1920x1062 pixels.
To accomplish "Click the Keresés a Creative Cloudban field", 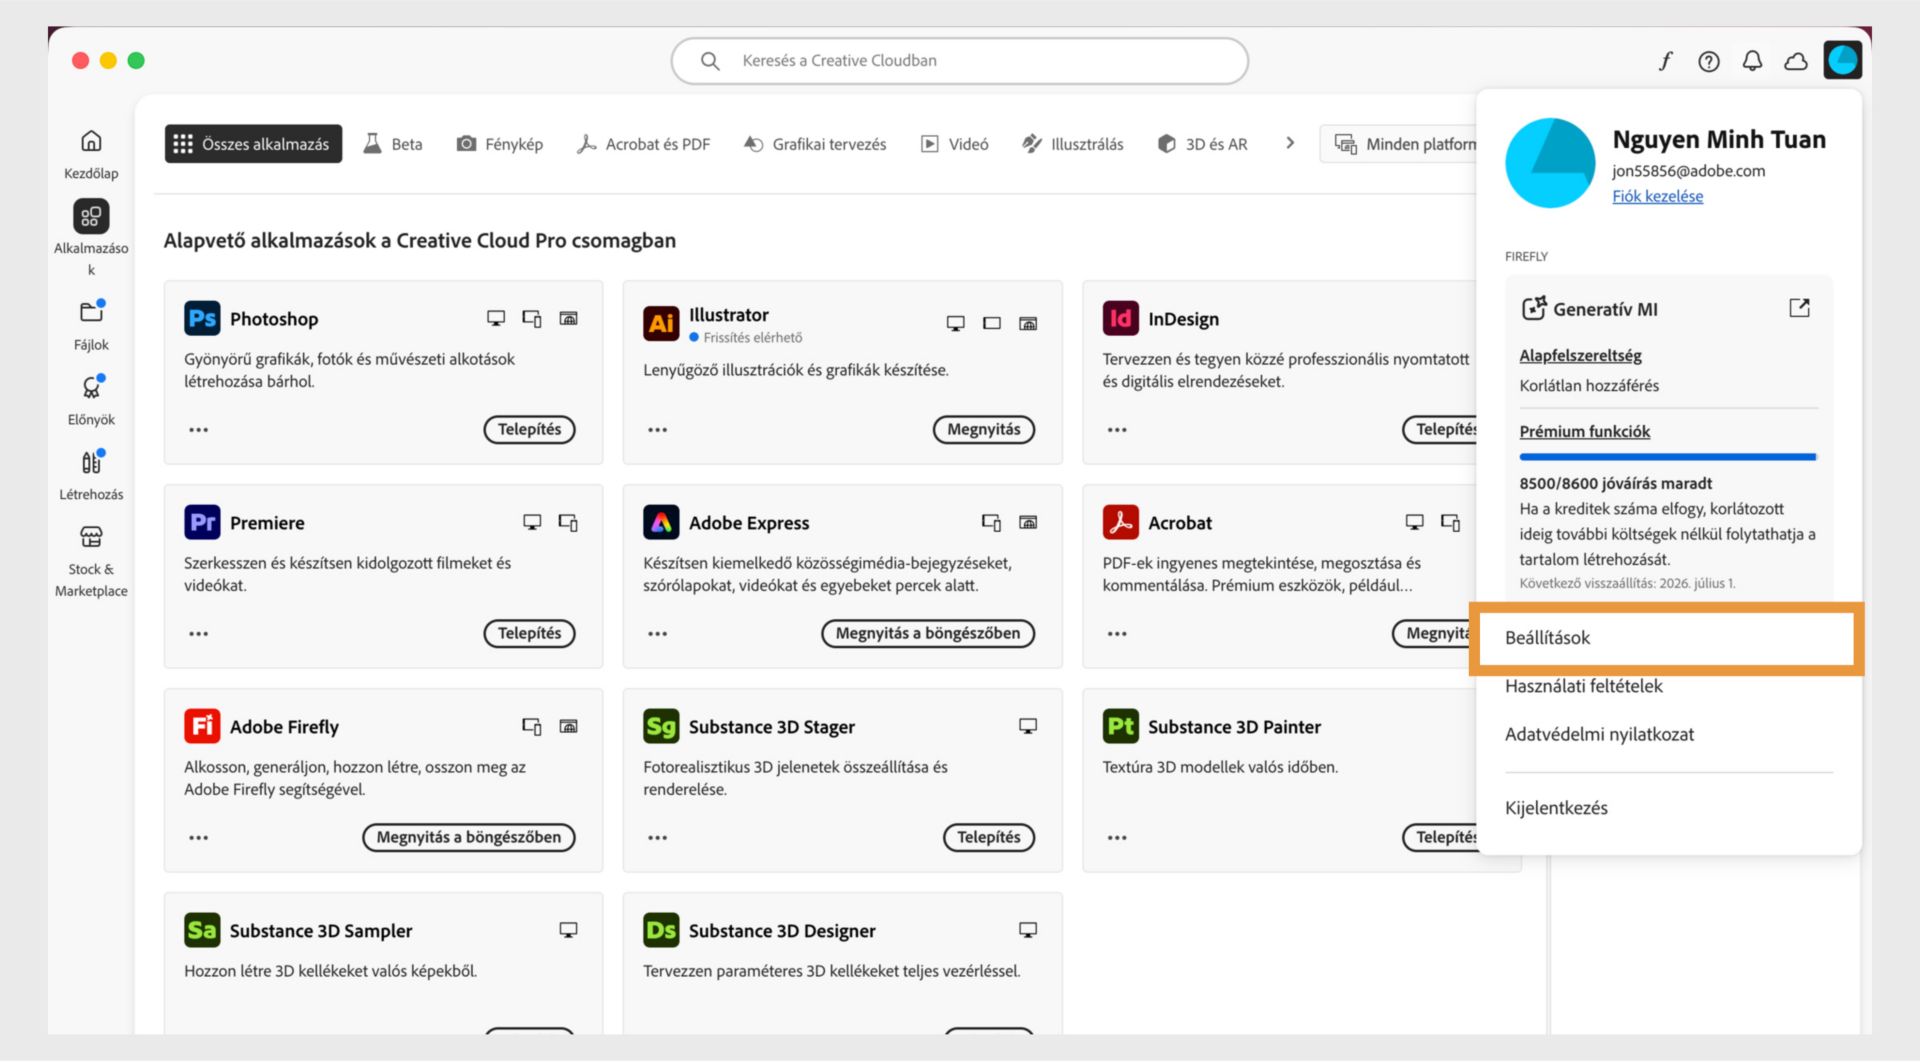I will [959, 61].
